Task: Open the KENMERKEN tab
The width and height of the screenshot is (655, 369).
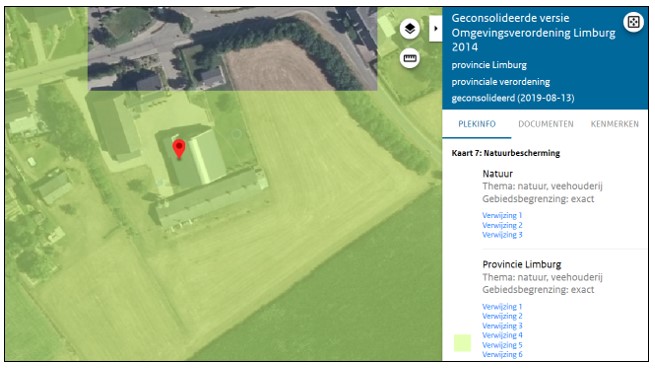Action: pos(614,124)
